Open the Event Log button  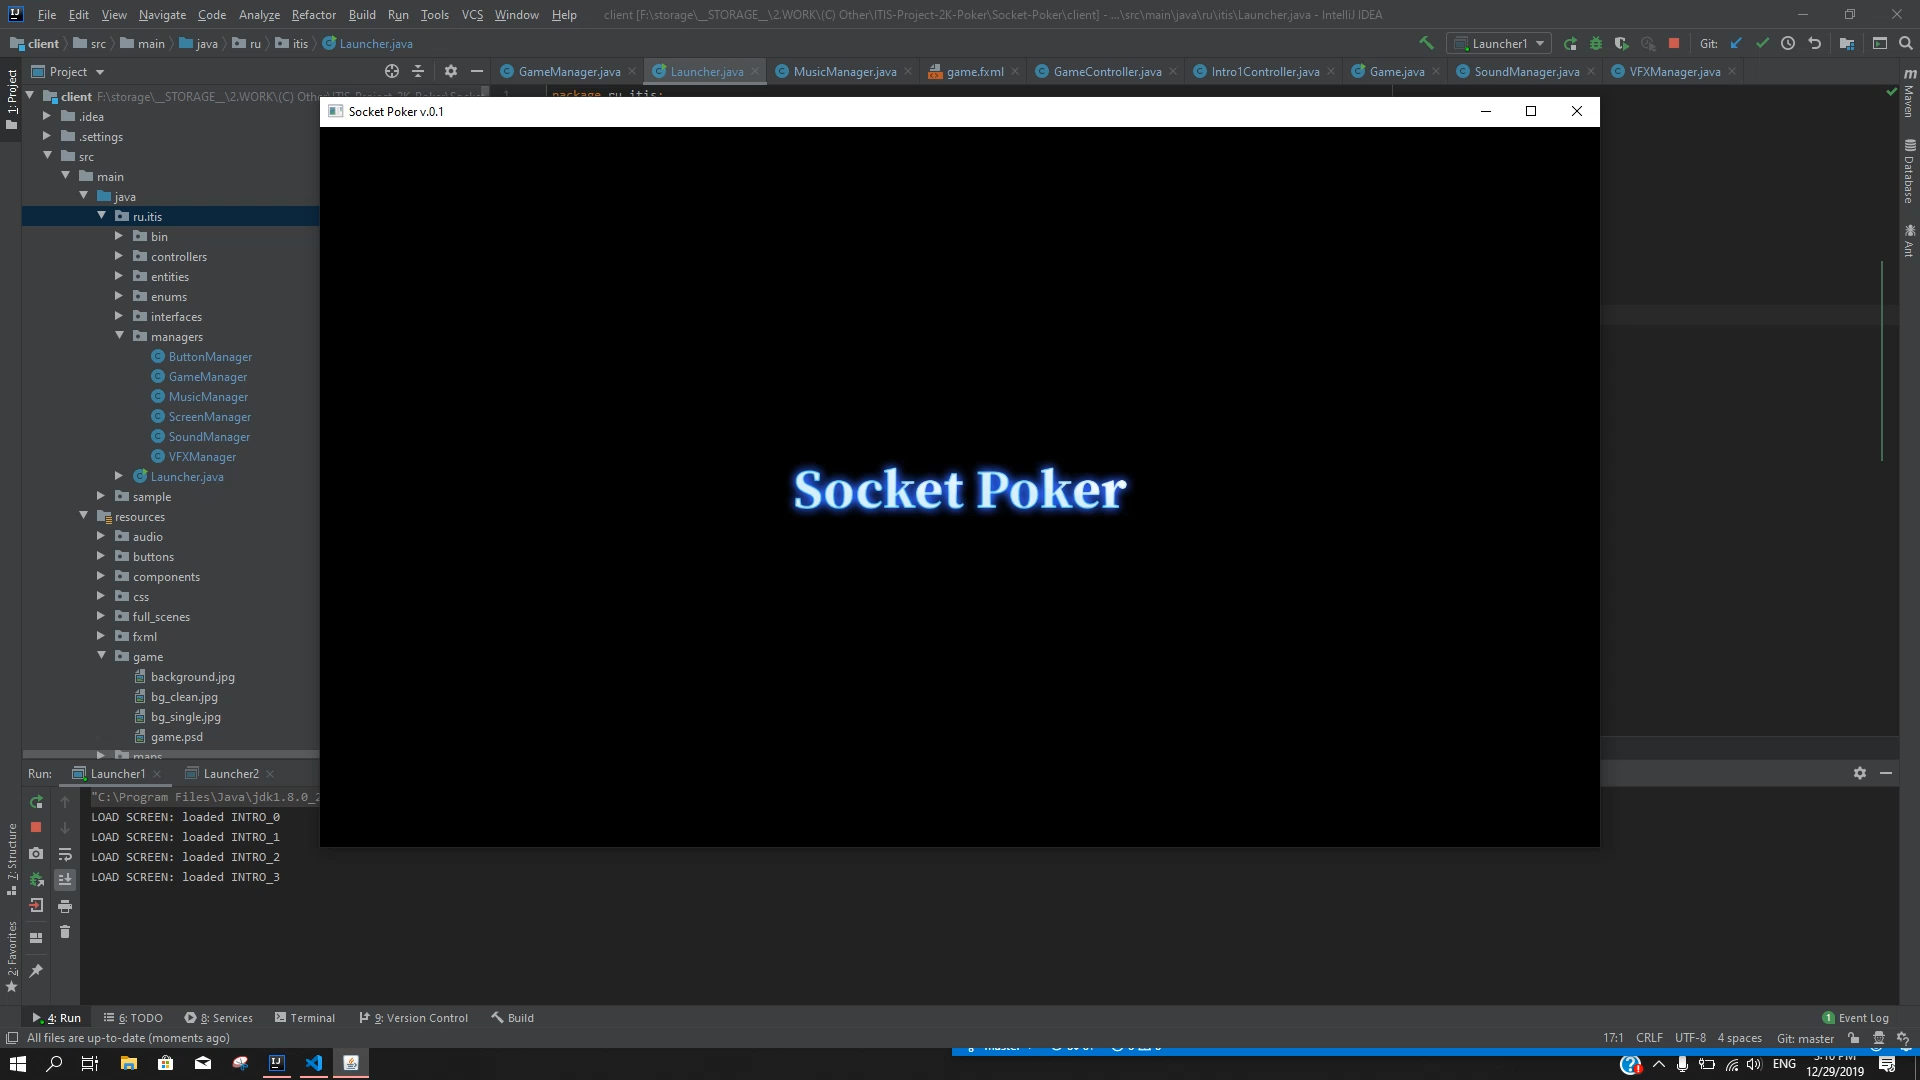coord(1856,1018)
